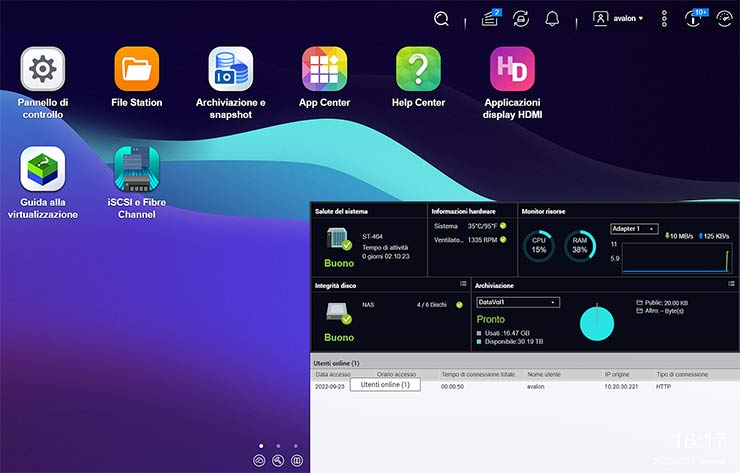Expand the DataVol1 volume dropdown
This screenshot has width=740, height=473.
(x=517, y=302)
